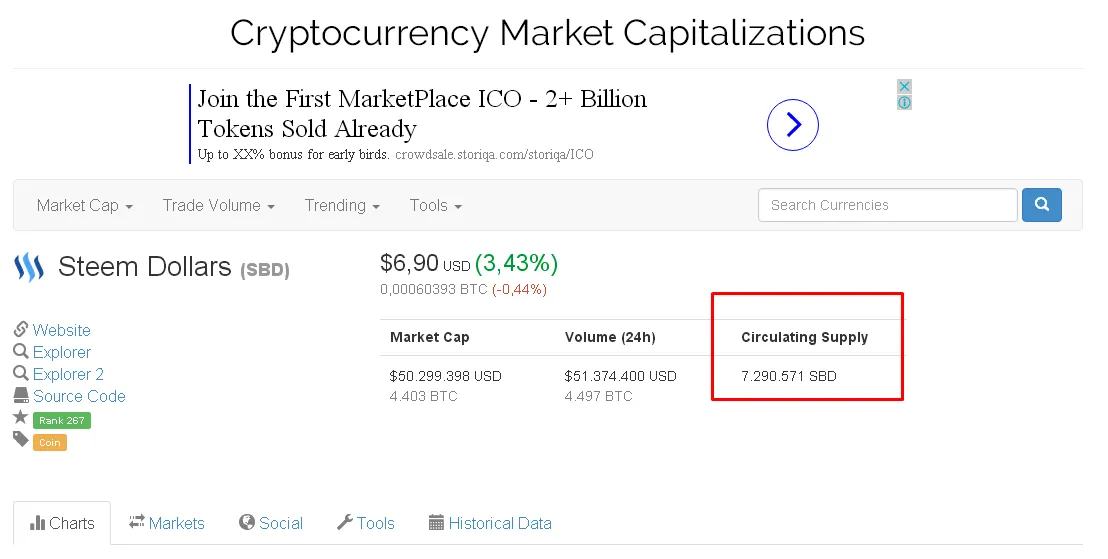
Task: Expand the Tools dropdown in navbar
Action: [x=435, y=206]
